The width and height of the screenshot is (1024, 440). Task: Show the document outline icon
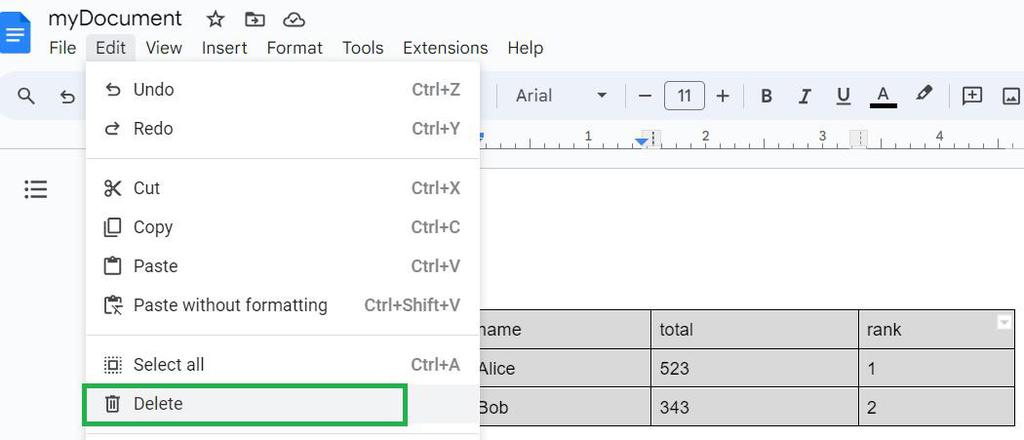[x=36, y=189]
